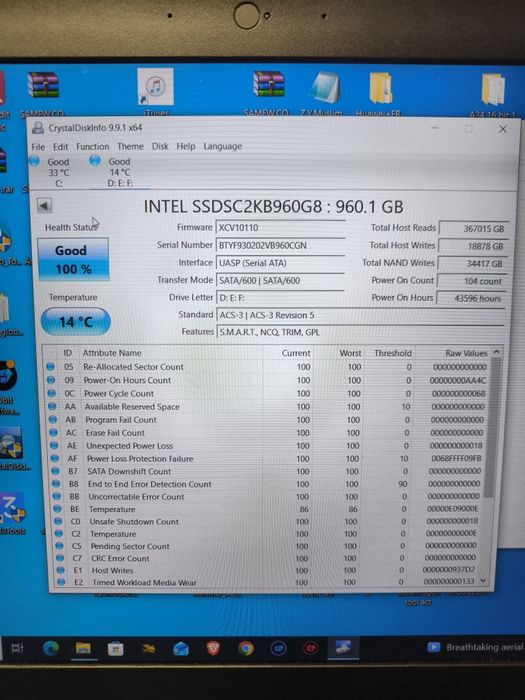The image size is (525, 700).
Task: Click Power On Hours value 43596 hours
Action: click(471, 298)
